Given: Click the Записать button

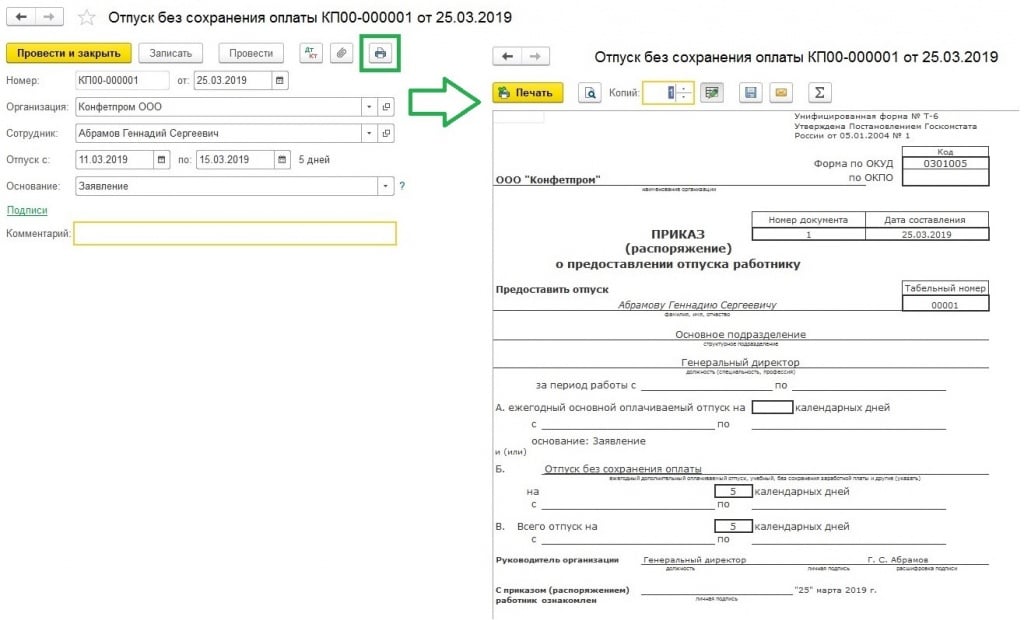Looking at the screenshot, I should pyautogui.click(x=170, y=54).
